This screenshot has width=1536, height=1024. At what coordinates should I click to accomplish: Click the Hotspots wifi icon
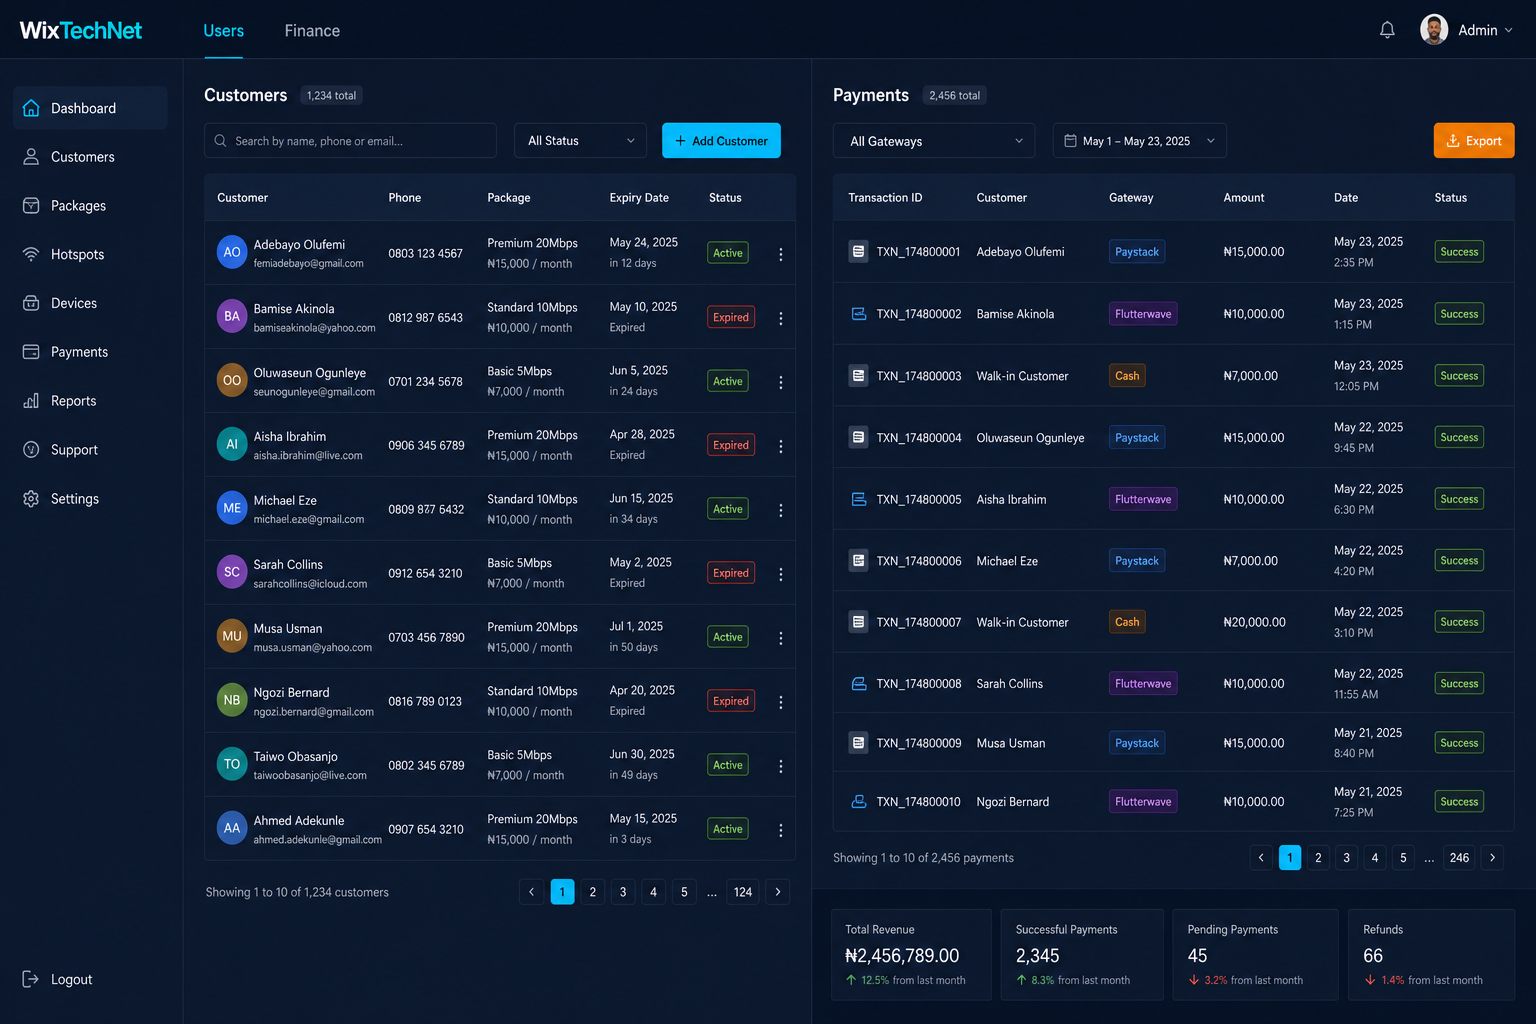31,254
